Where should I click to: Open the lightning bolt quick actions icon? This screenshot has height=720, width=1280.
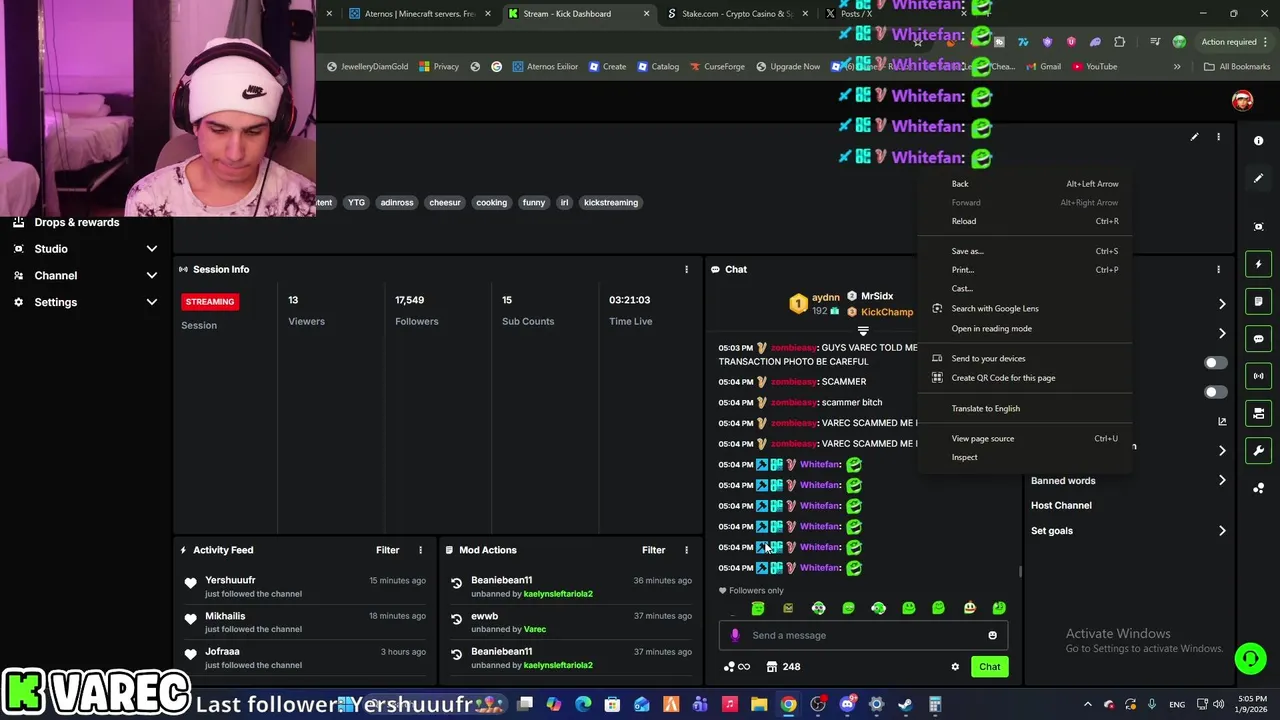(x=1258, y=264)
